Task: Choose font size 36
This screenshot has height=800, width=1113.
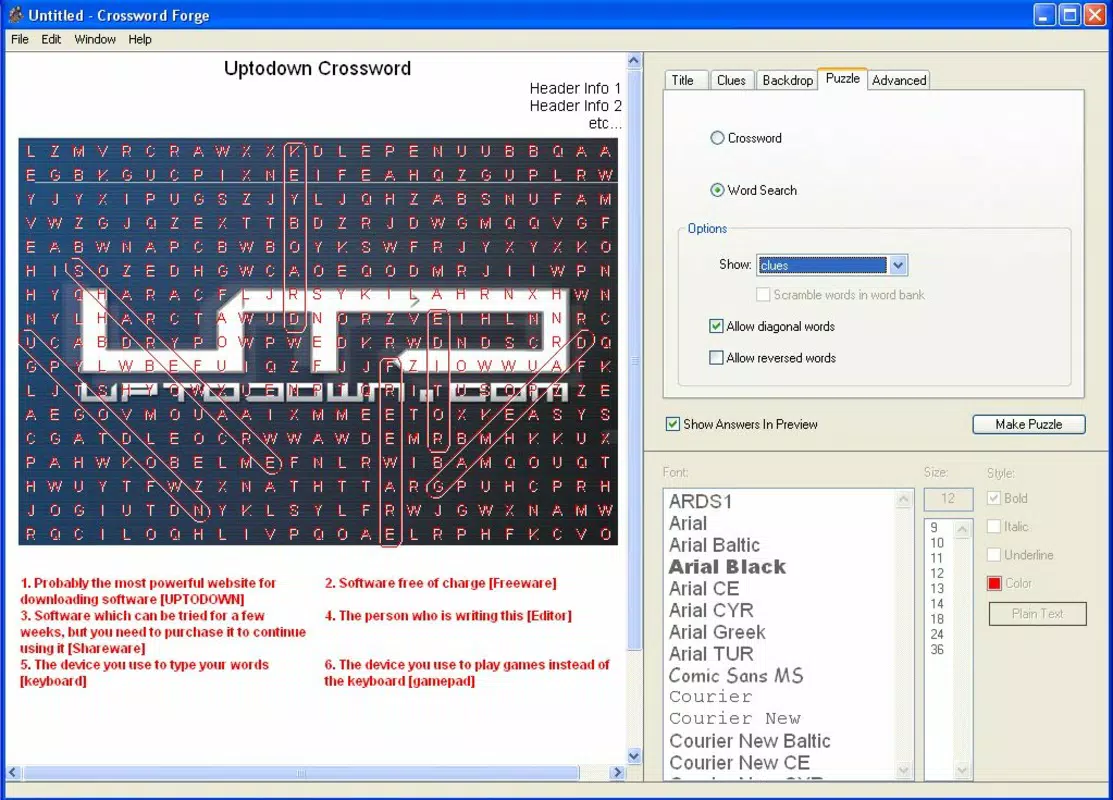Action: pos(937,650)
